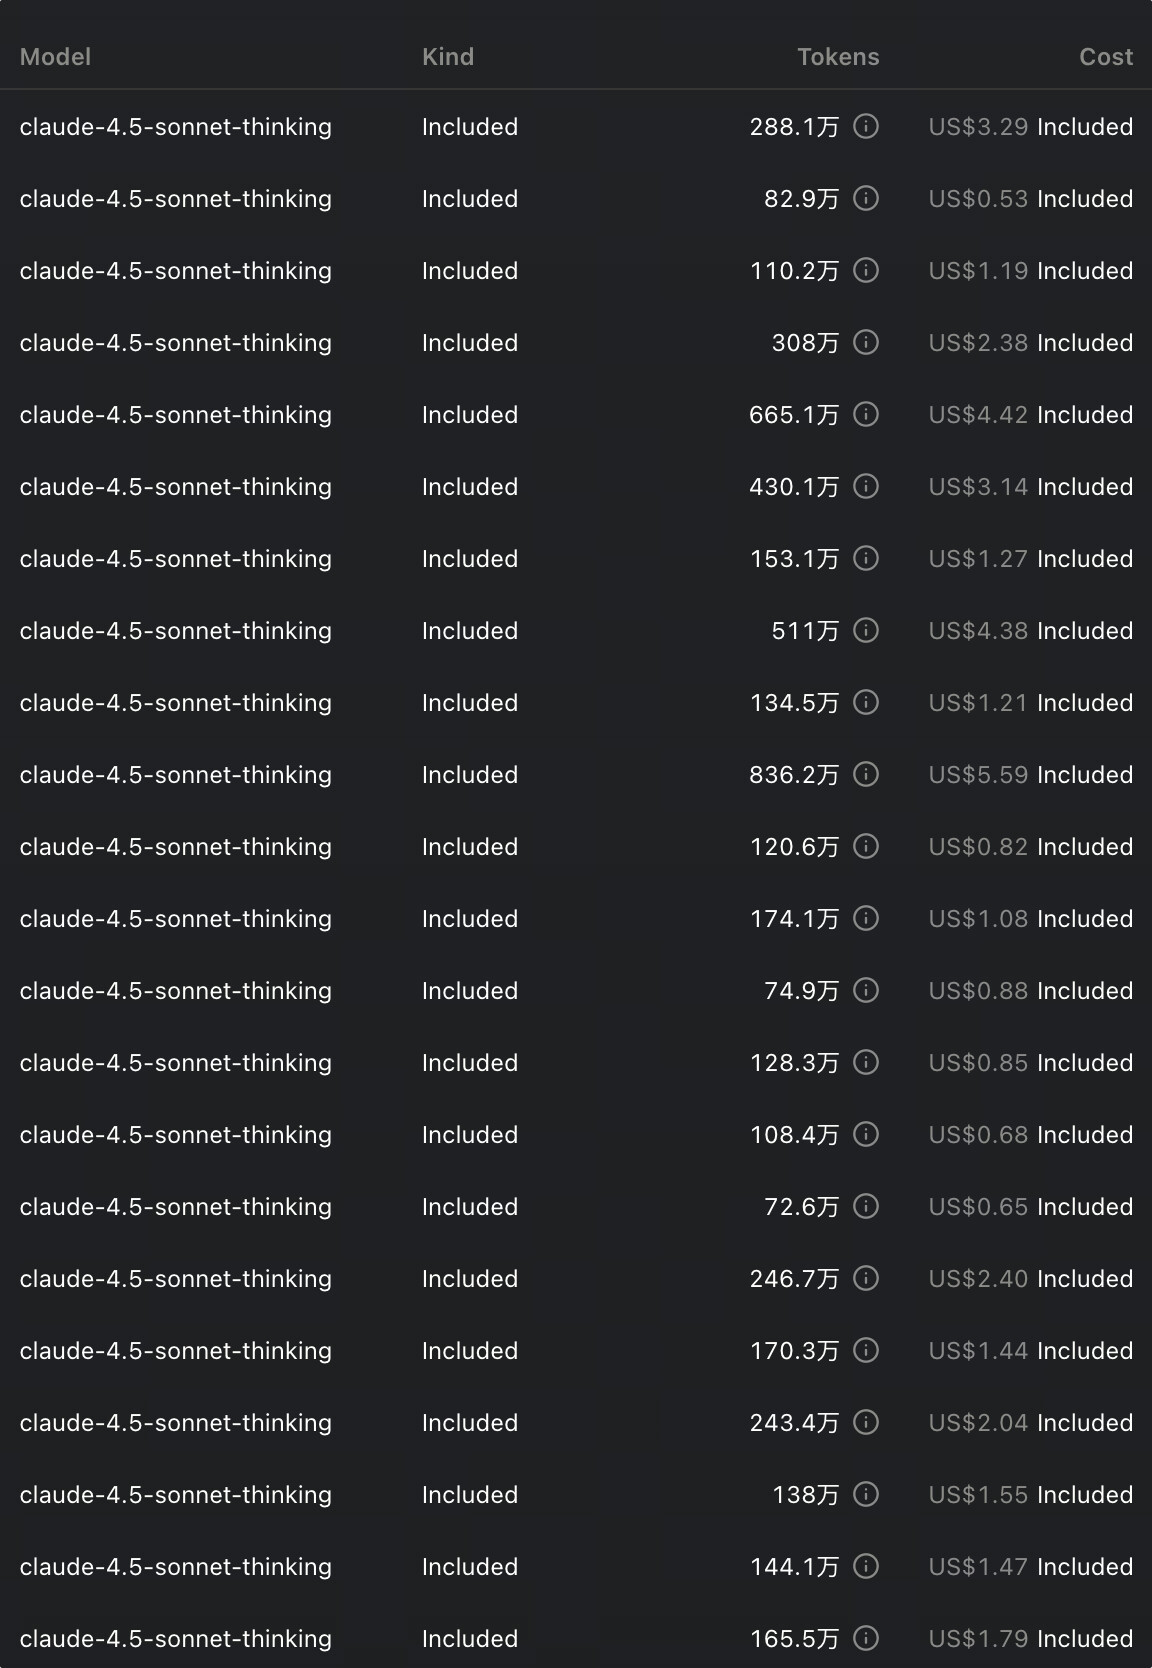Viewport: 1152px width, 1668px height.
Task: Show token info for 430.1万 row
Action: tap(866, 486)
